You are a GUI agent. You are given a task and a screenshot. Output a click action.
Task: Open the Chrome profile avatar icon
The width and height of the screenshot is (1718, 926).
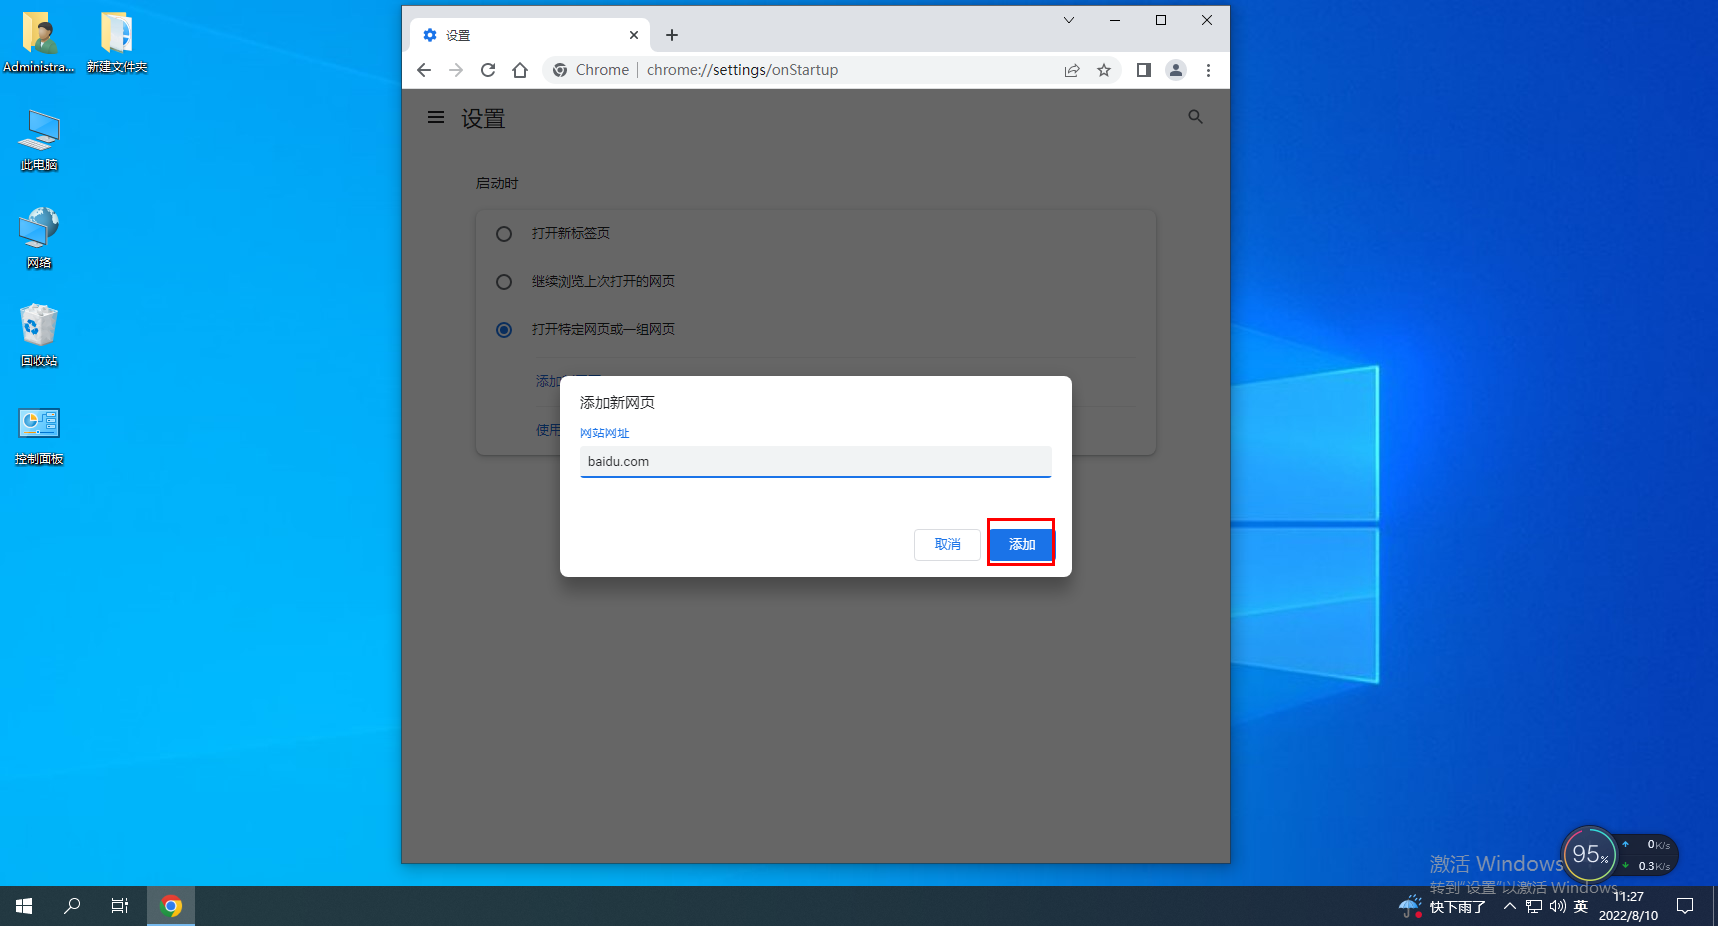click(1176, 70)
